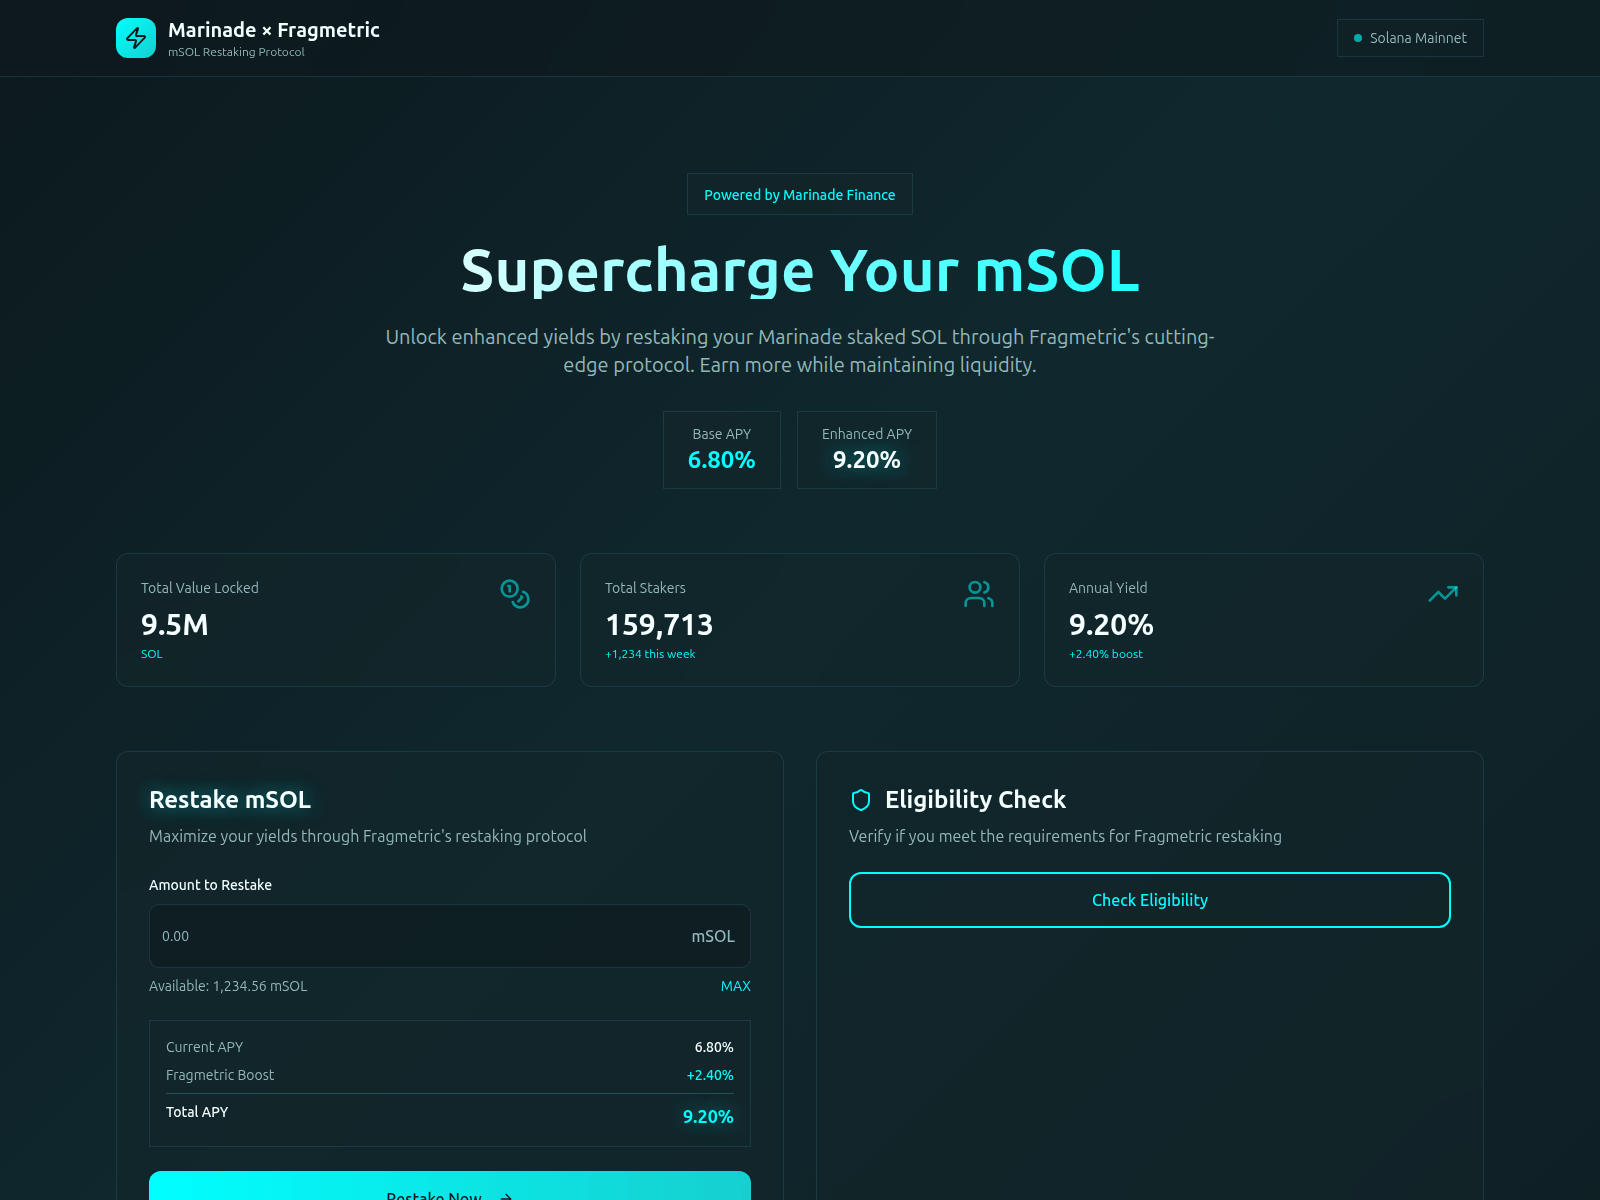Click the 159,713 total stakers figure
The width and height of the screenshot is (1600, 1200).
659,625
